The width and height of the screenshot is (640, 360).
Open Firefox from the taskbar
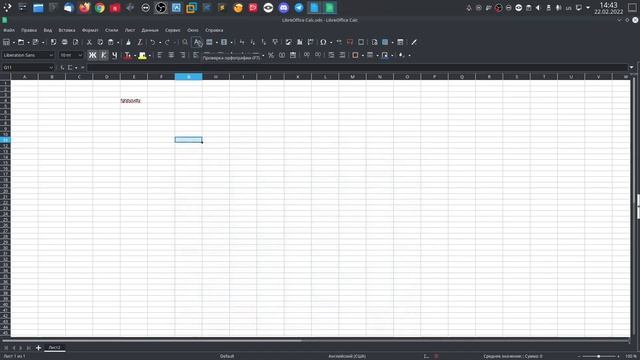coord(84,7)
